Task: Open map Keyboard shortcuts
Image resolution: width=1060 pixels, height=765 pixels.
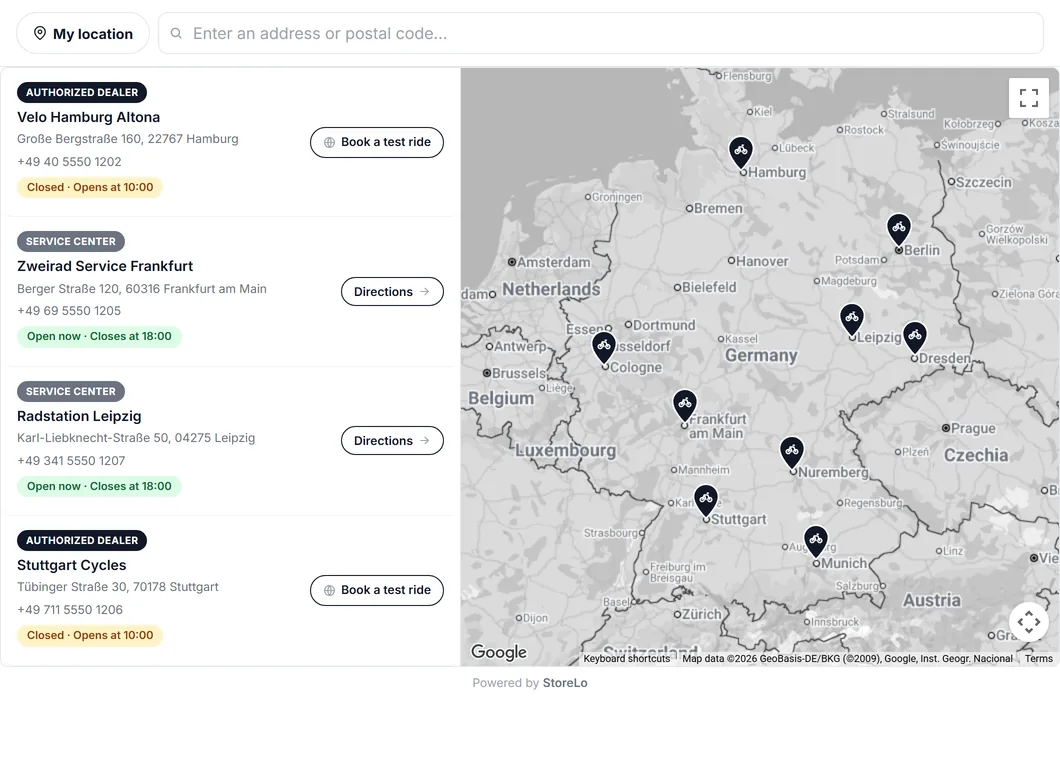Action: click(x=627, y=658)
